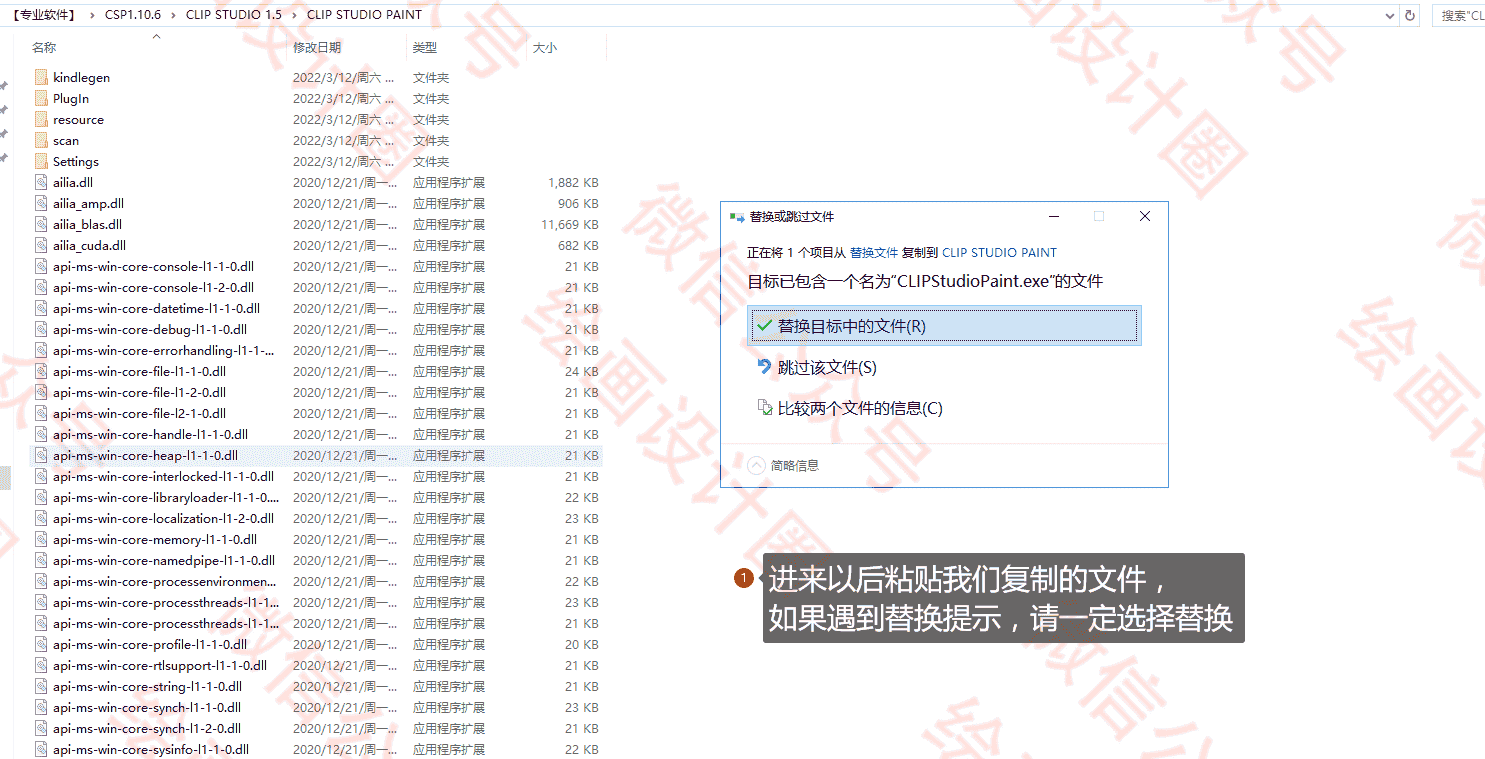Select the ailia_cuda.dll file icon
Image resolution: width=1485 pixels, height=759 pixels.
coord(41,245)
